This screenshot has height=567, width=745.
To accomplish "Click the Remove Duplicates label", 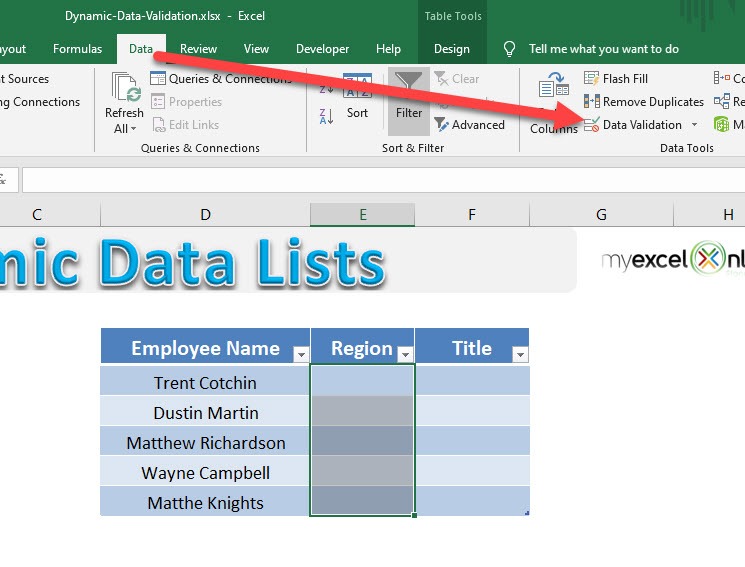I will pyautogui.click(x=653, y=102).
